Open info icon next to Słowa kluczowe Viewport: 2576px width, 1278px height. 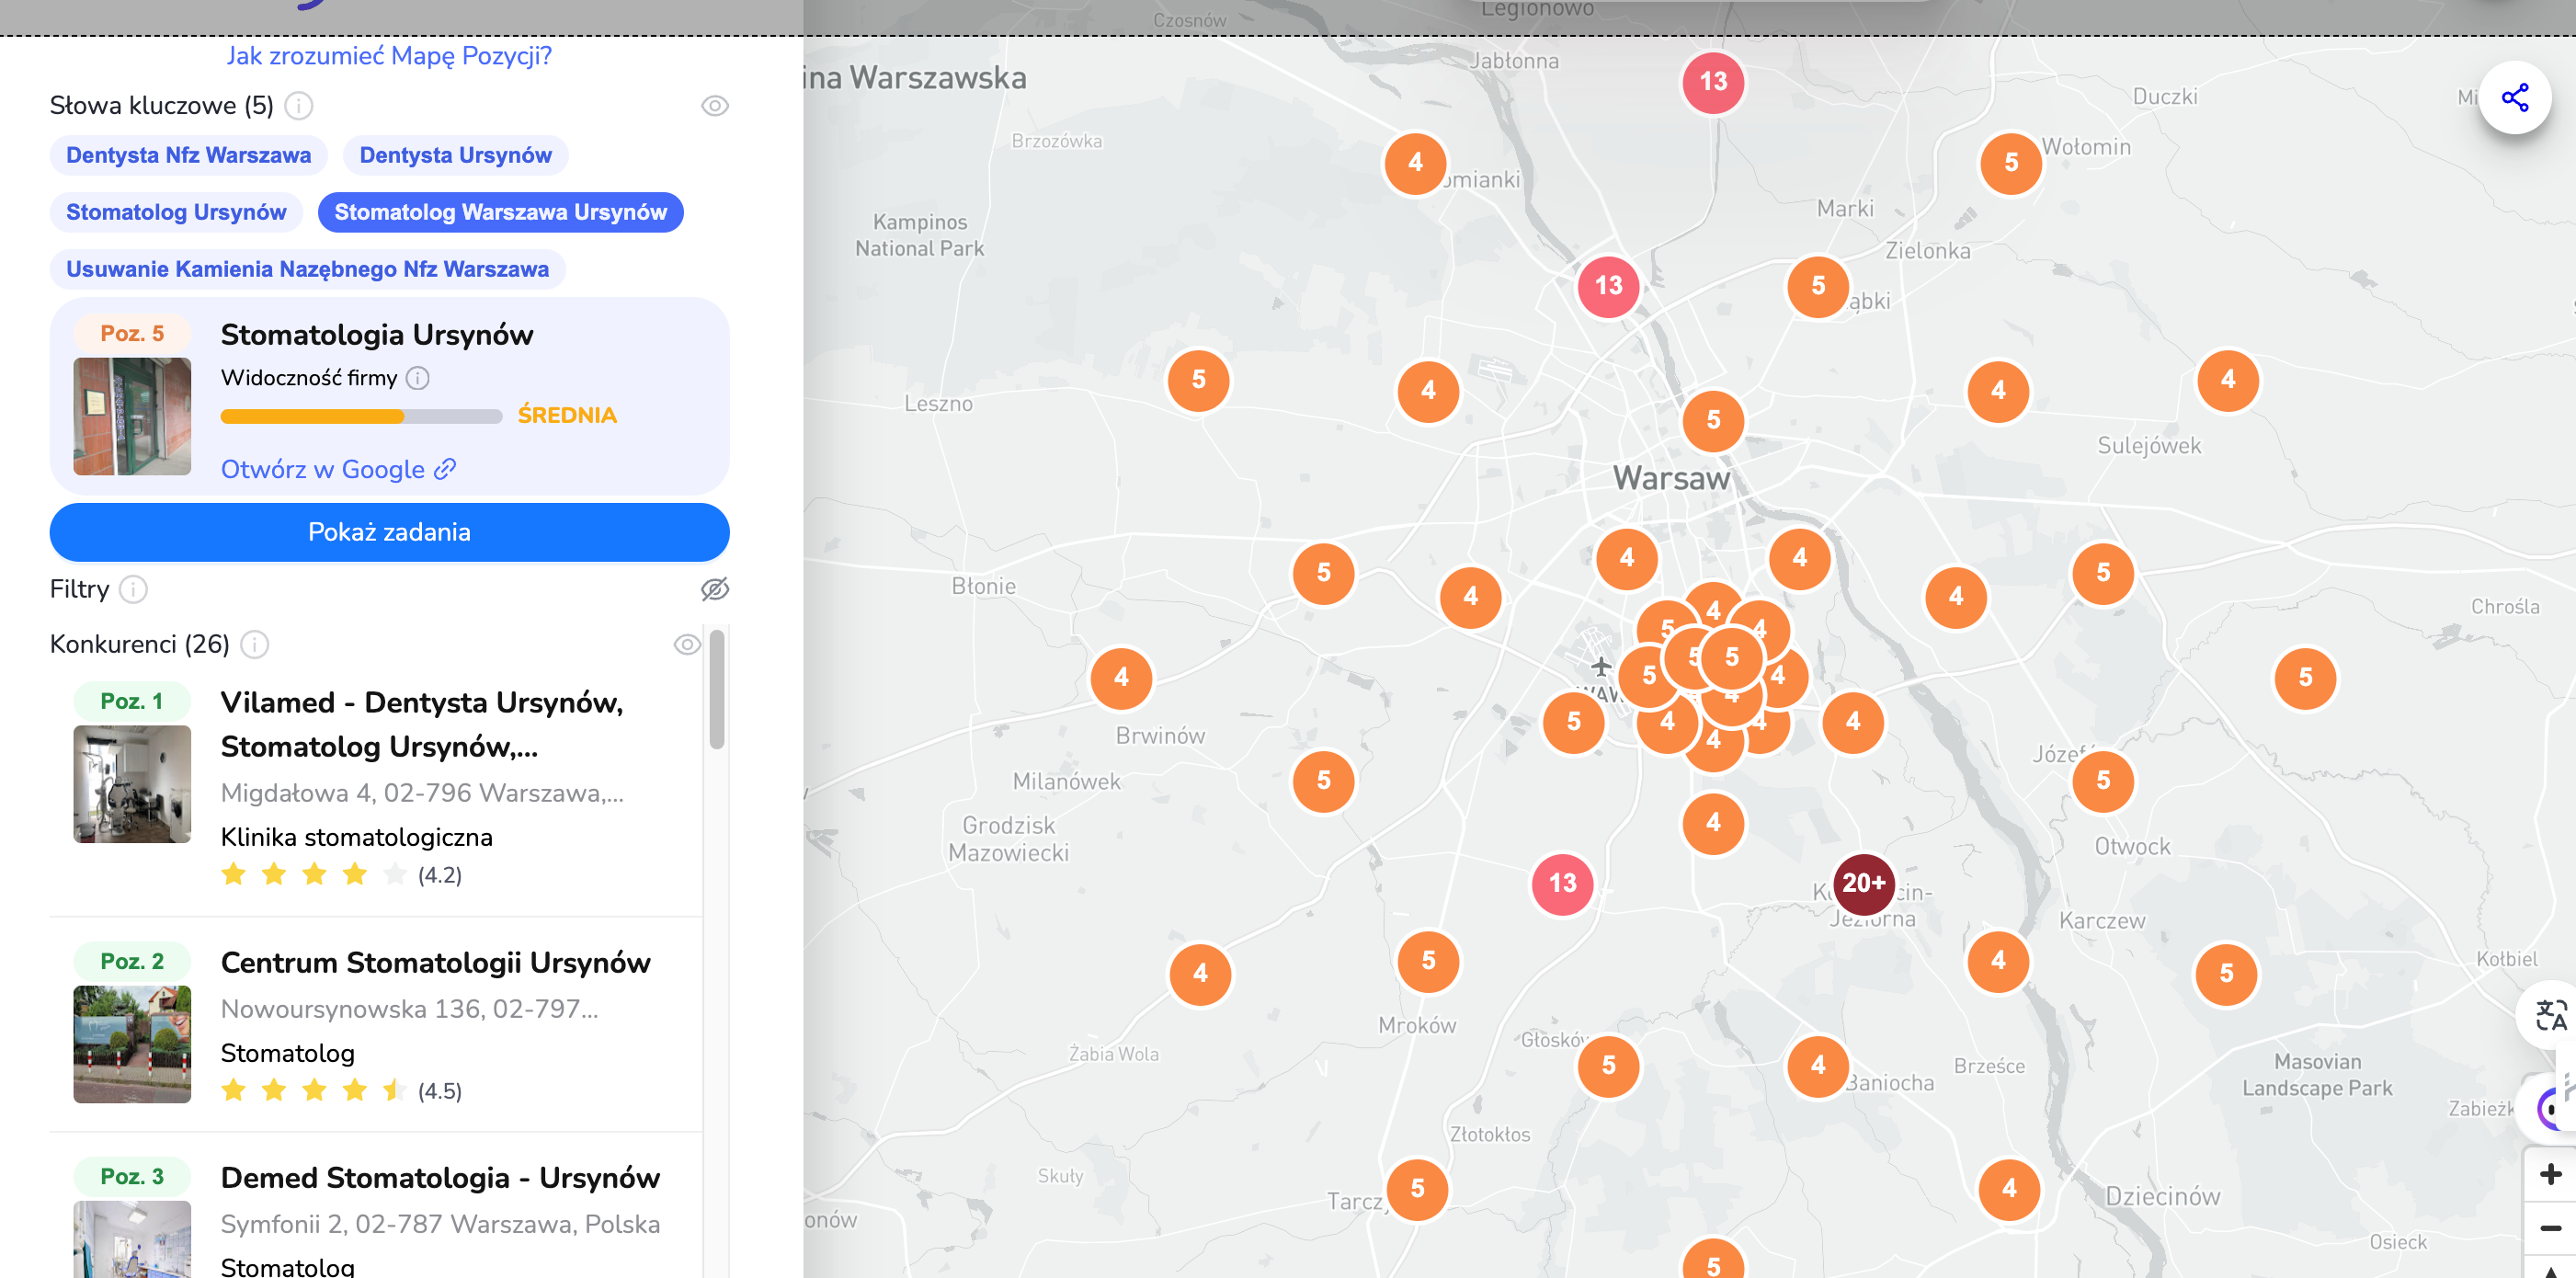tap(298, 105)
